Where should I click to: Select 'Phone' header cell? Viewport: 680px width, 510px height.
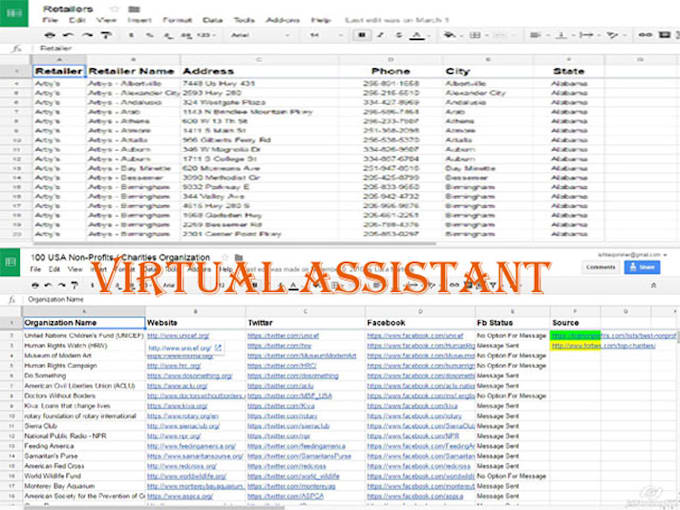(x=390, y=71)
